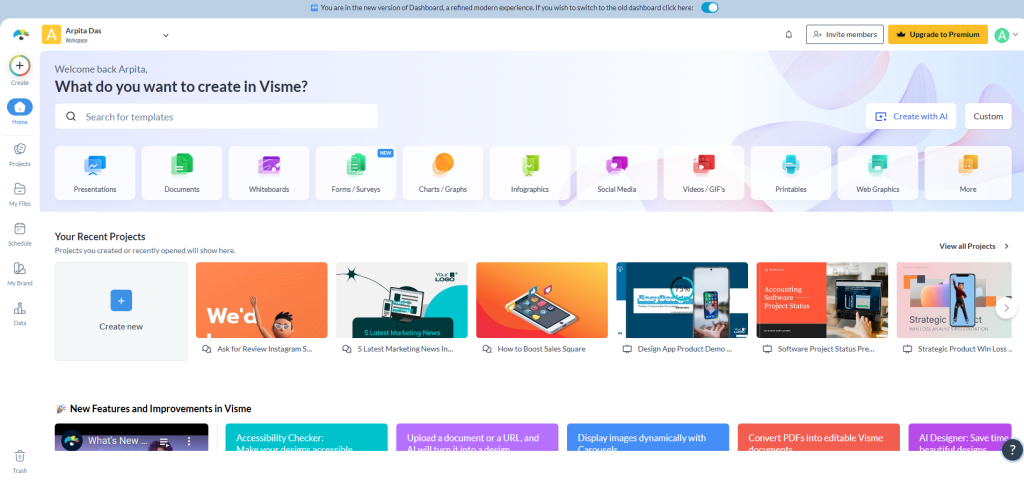Click the user avatar icon
The width and height of the screenshot is (1024, 481).
tap(1001, 35)
